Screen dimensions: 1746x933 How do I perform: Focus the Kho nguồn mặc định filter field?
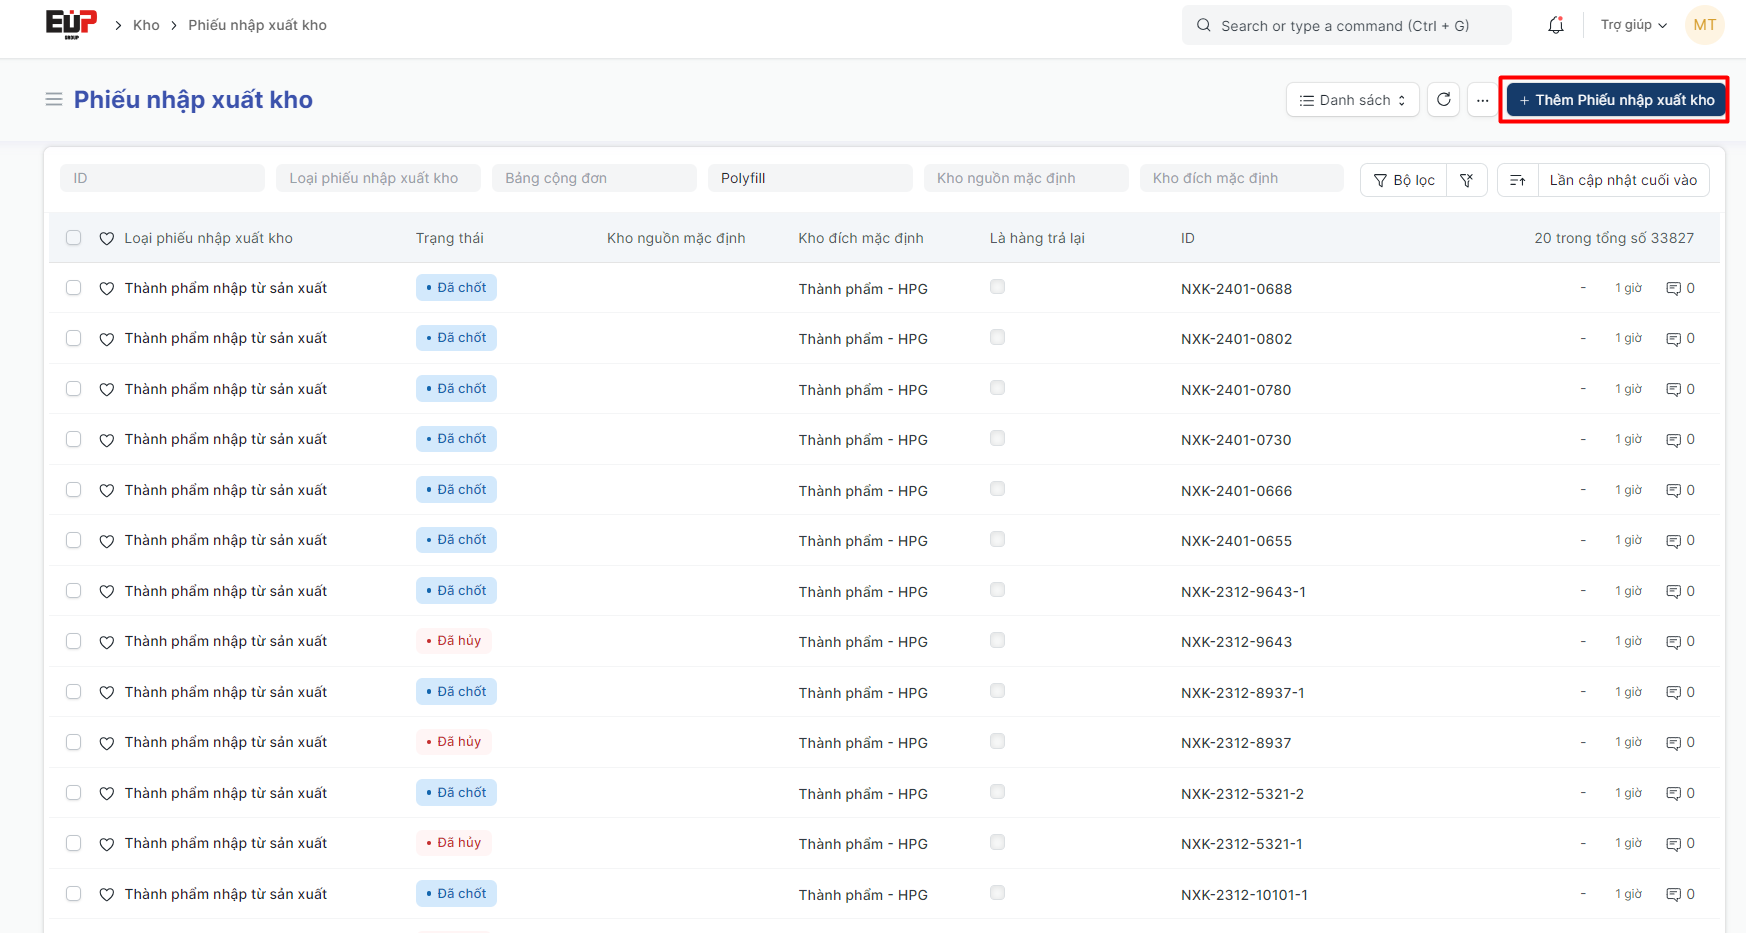(1025, 178)
